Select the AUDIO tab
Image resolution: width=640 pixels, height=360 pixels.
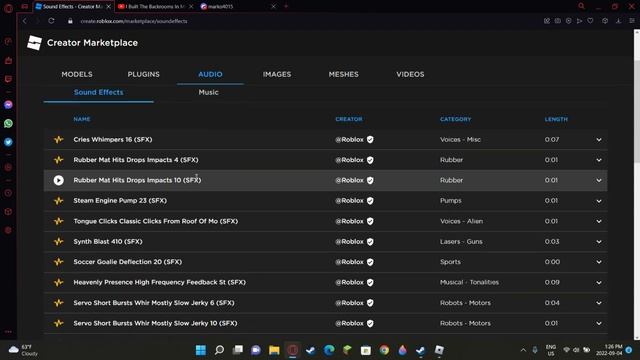click(x=210, y=74)
